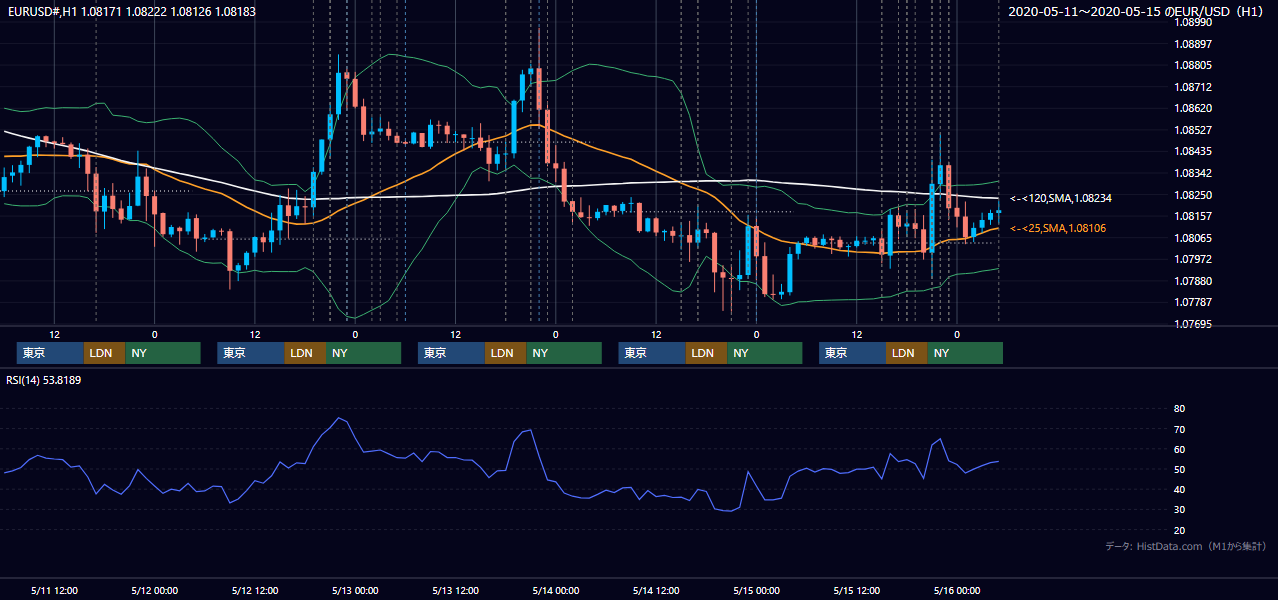Screen dimensions: 1278x600
Task: Click the first 東京 session block
Action: (50, 353)
